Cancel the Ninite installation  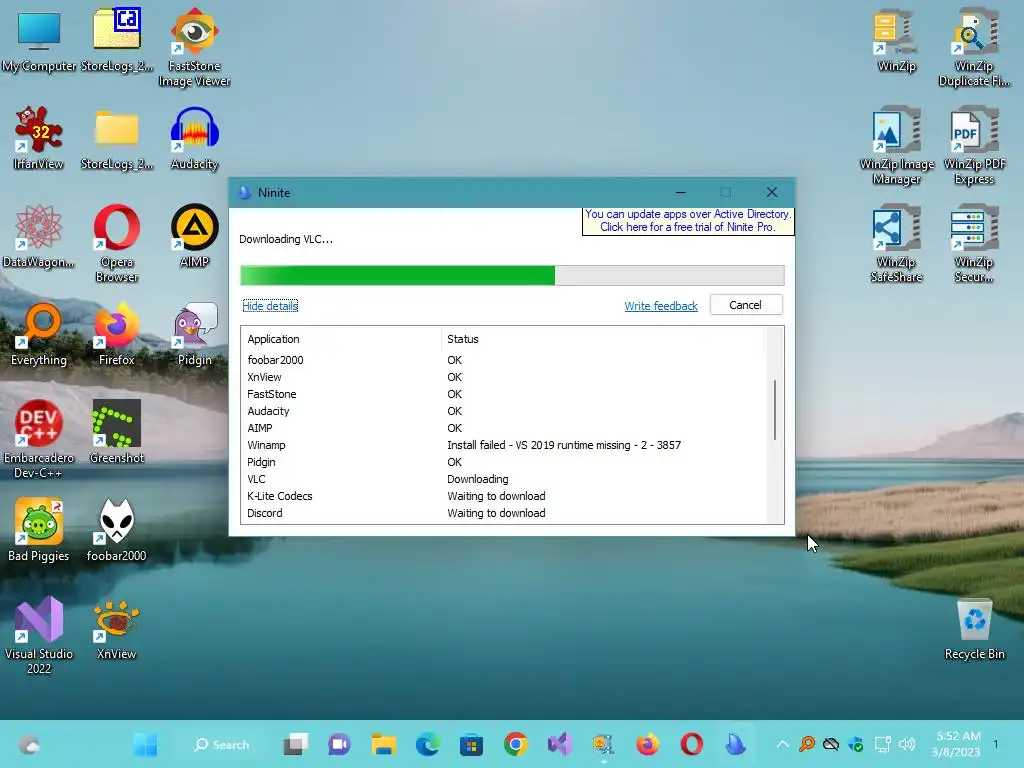click(x=745, y=305)
